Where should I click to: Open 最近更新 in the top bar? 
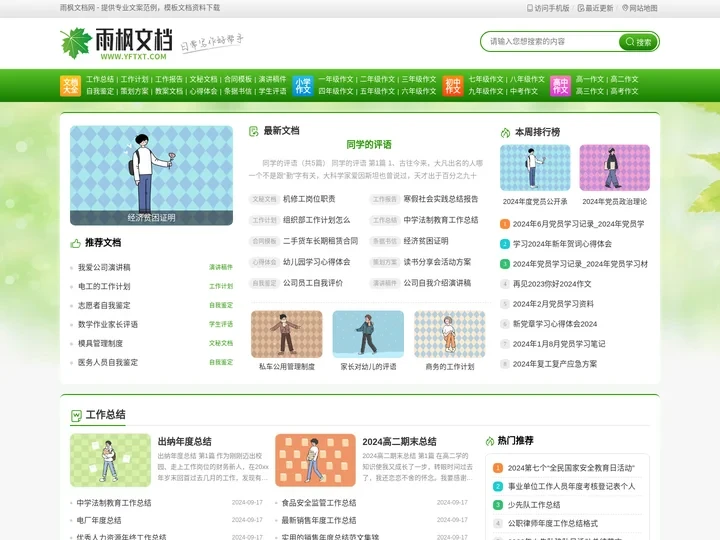[x=595, y=8]
